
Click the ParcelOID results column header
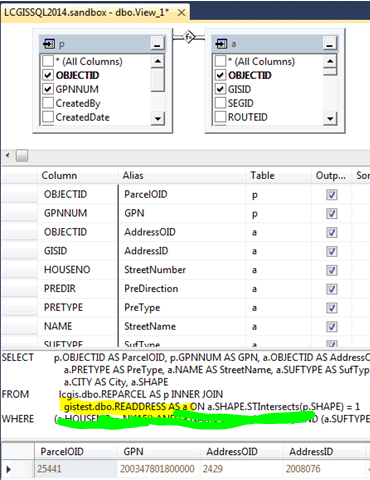point(76,452)
